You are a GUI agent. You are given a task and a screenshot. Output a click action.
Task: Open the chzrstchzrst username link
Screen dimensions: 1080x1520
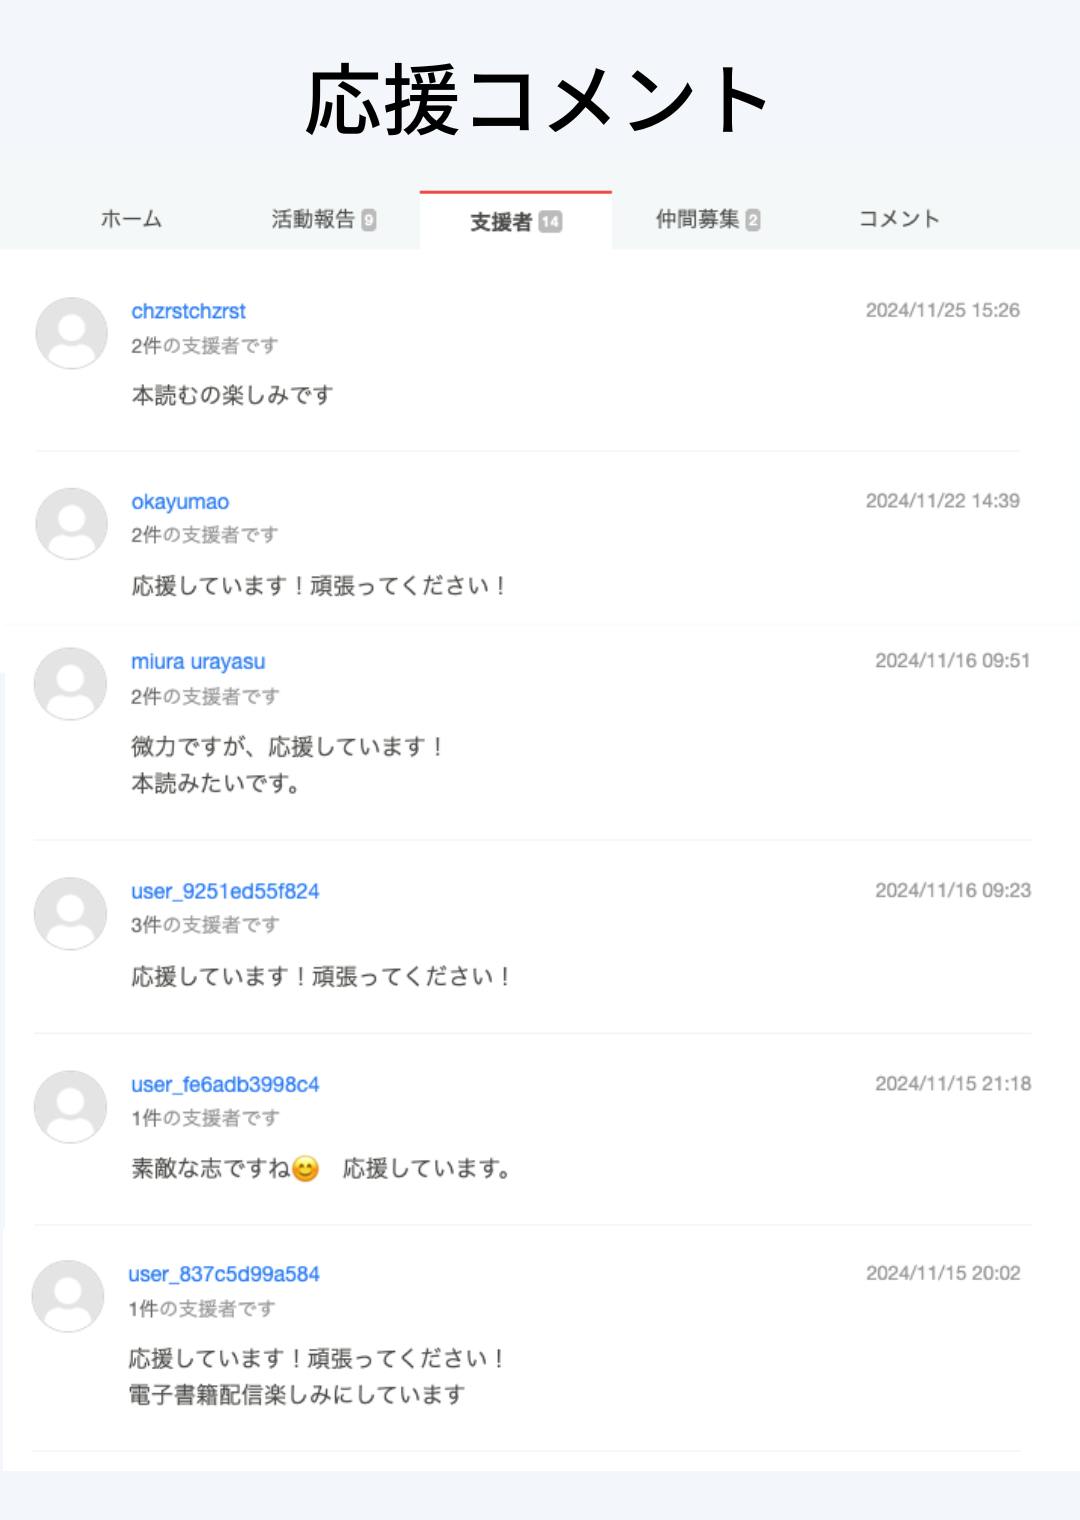coord(188,311)
